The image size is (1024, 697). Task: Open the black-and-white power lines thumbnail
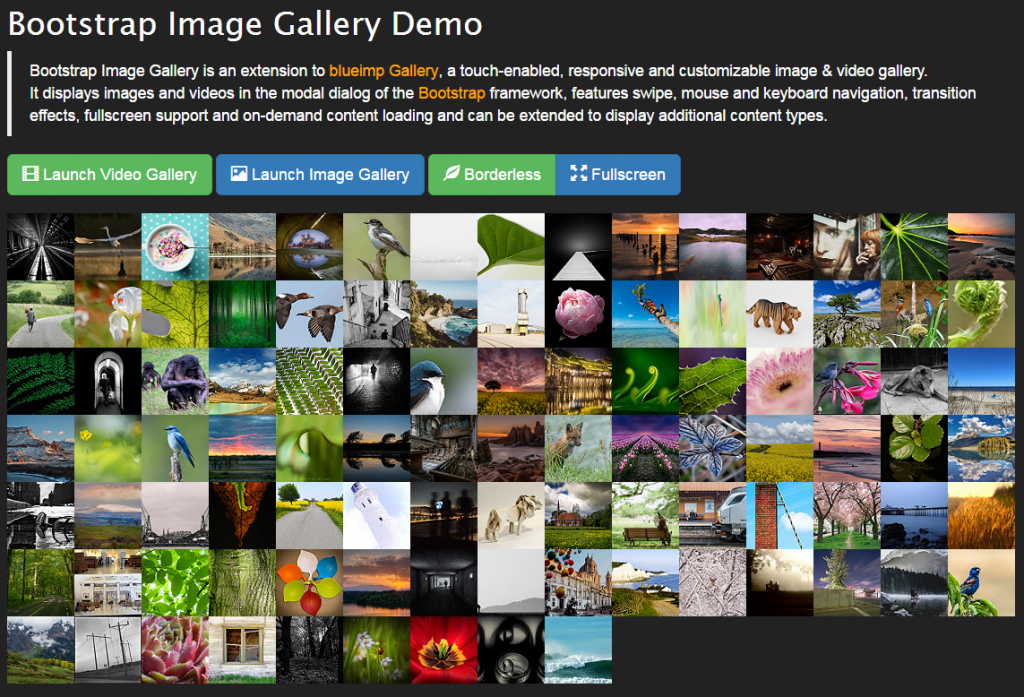coord(108,650)
